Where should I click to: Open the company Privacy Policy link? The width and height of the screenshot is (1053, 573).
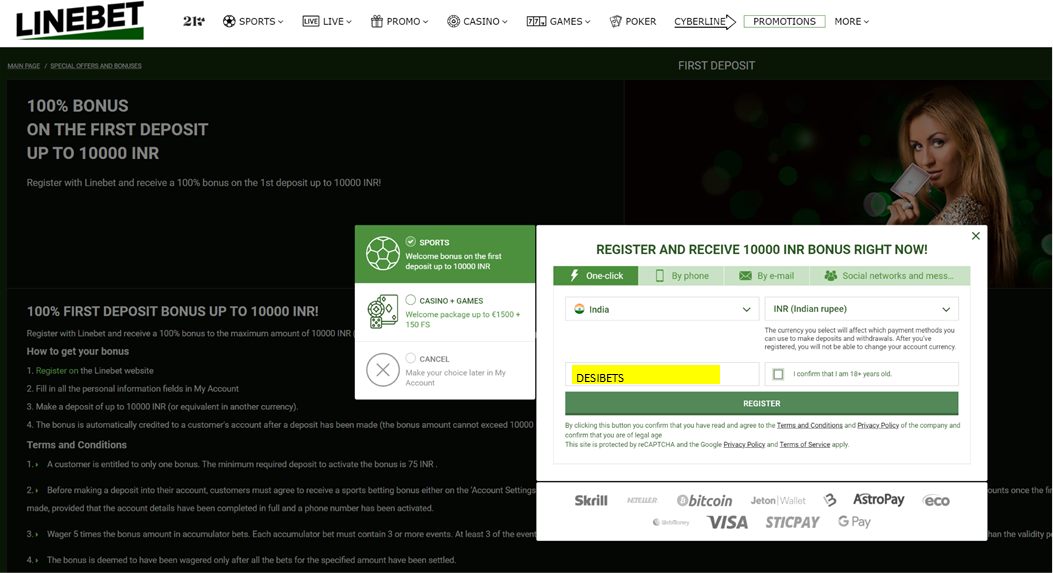[x=878, y=425]
